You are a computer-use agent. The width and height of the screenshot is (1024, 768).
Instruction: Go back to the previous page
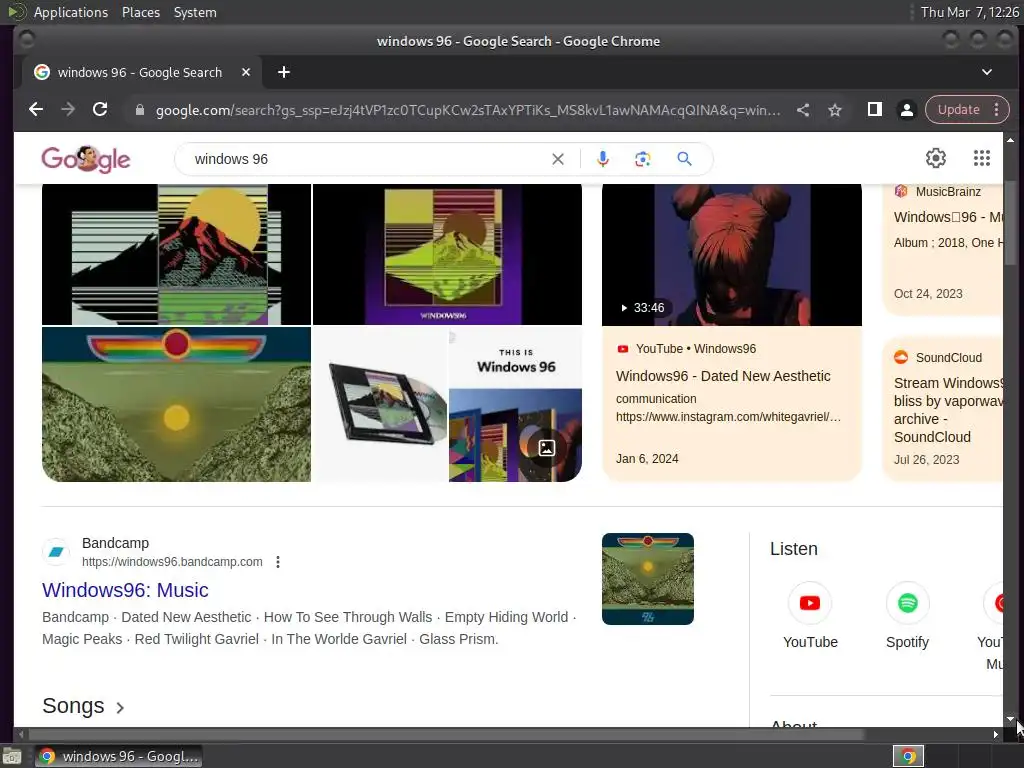coord(36,110)
